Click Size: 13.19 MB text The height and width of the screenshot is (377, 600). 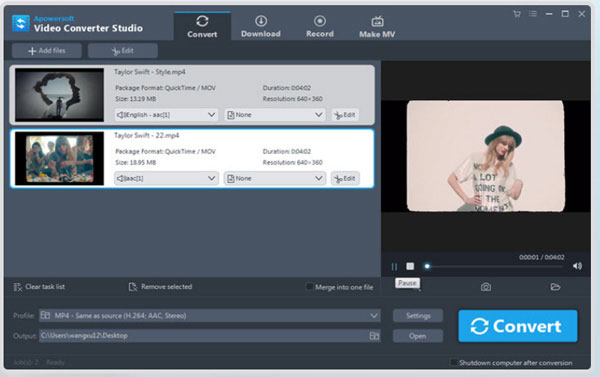135,99
